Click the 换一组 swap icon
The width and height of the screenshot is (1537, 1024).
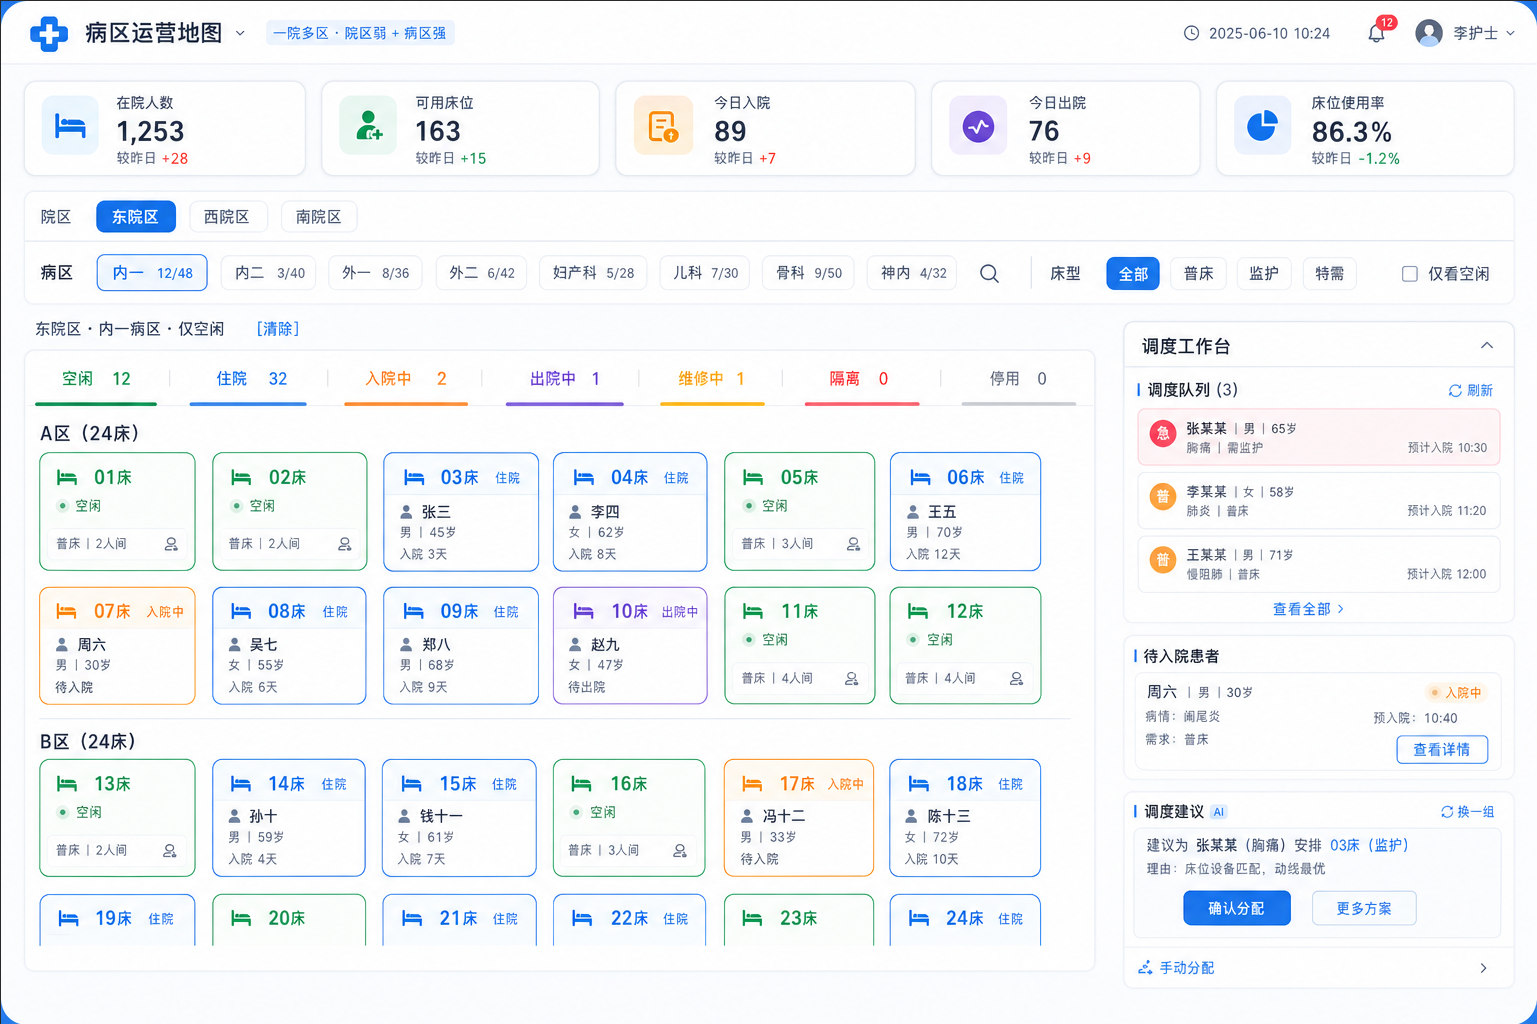click(1447, 812)
